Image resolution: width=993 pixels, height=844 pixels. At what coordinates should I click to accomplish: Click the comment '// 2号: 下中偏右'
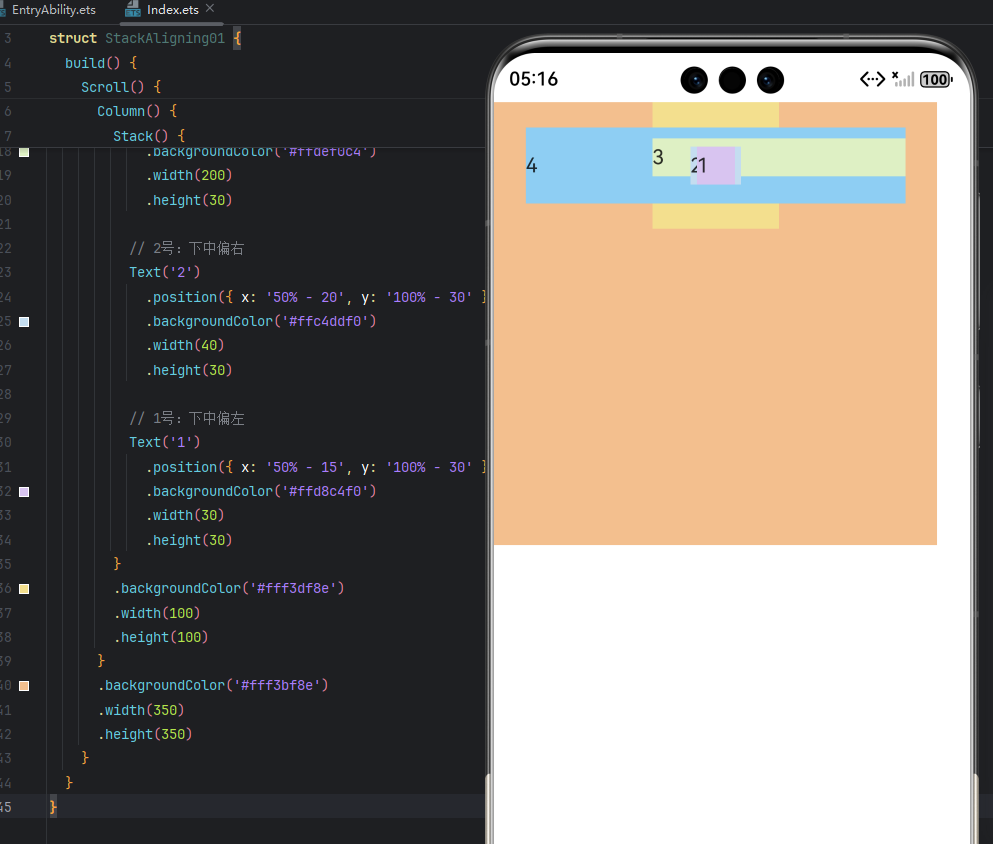pyautogui.click(x=187, y=248)
